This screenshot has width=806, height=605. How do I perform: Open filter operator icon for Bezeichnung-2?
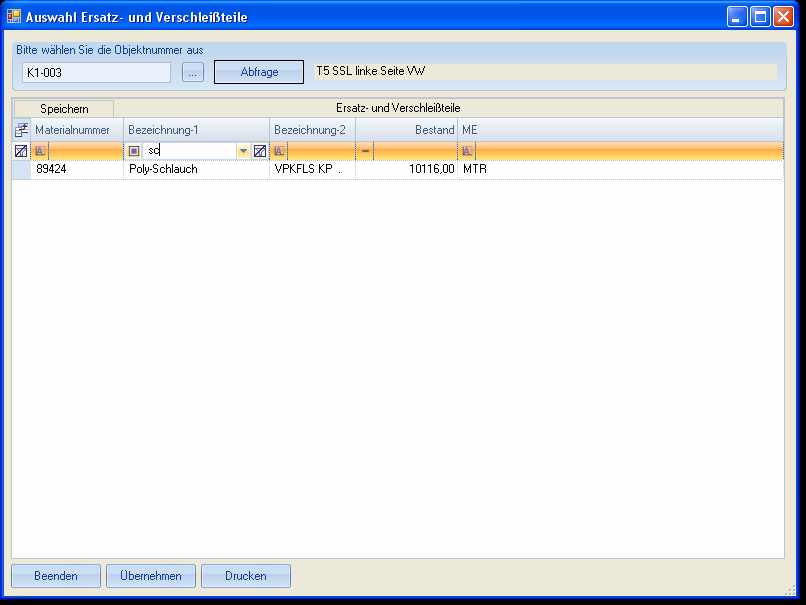coord(279,151)
